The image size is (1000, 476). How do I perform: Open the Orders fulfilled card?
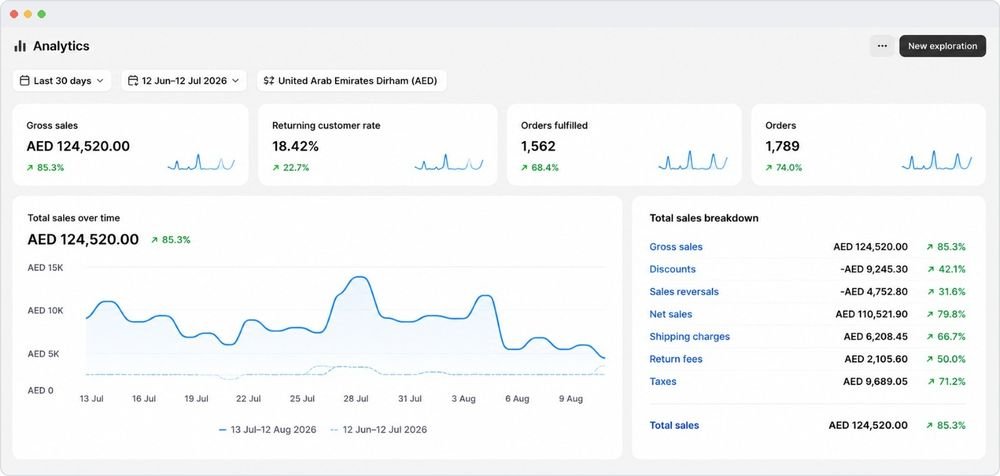(624, 145)
